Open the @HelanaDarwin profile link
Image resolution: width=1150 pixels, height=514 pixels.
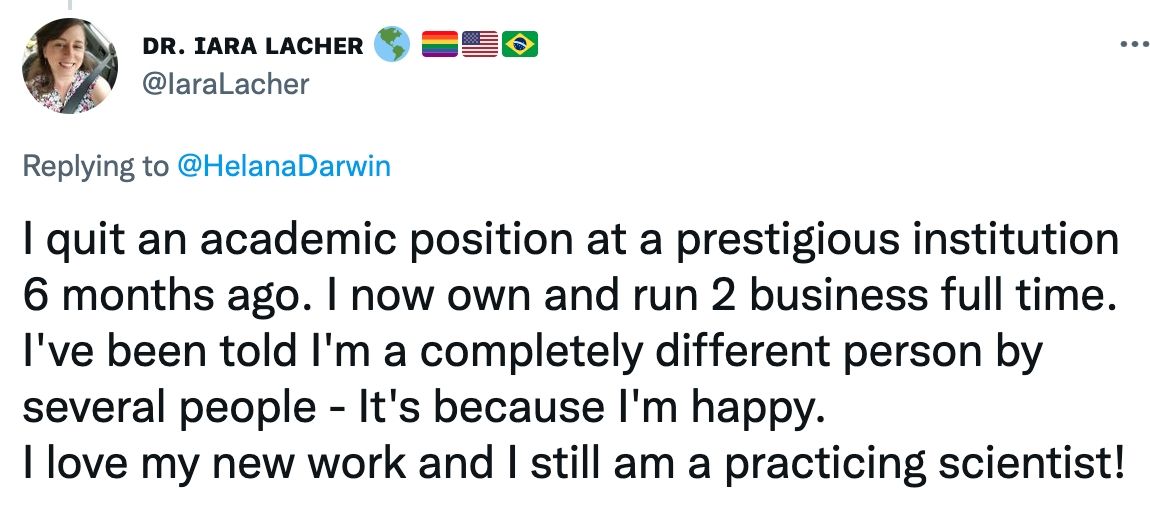click(x=283, y=166)
